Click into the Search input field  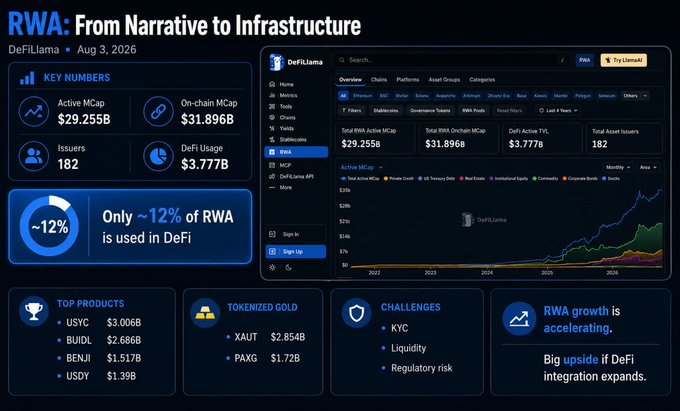click(451, 60)
